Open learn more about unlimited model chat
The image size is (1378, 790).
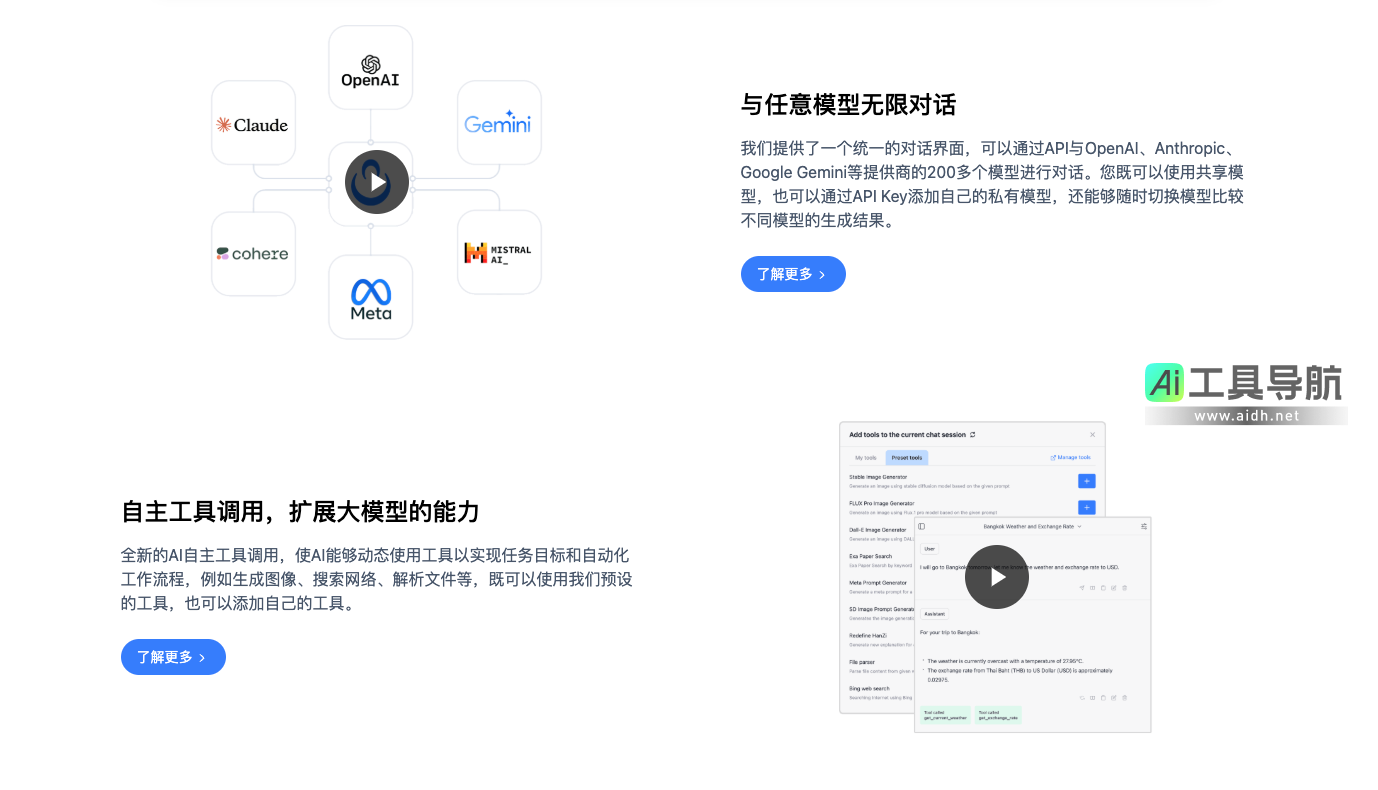pos(792,274)
